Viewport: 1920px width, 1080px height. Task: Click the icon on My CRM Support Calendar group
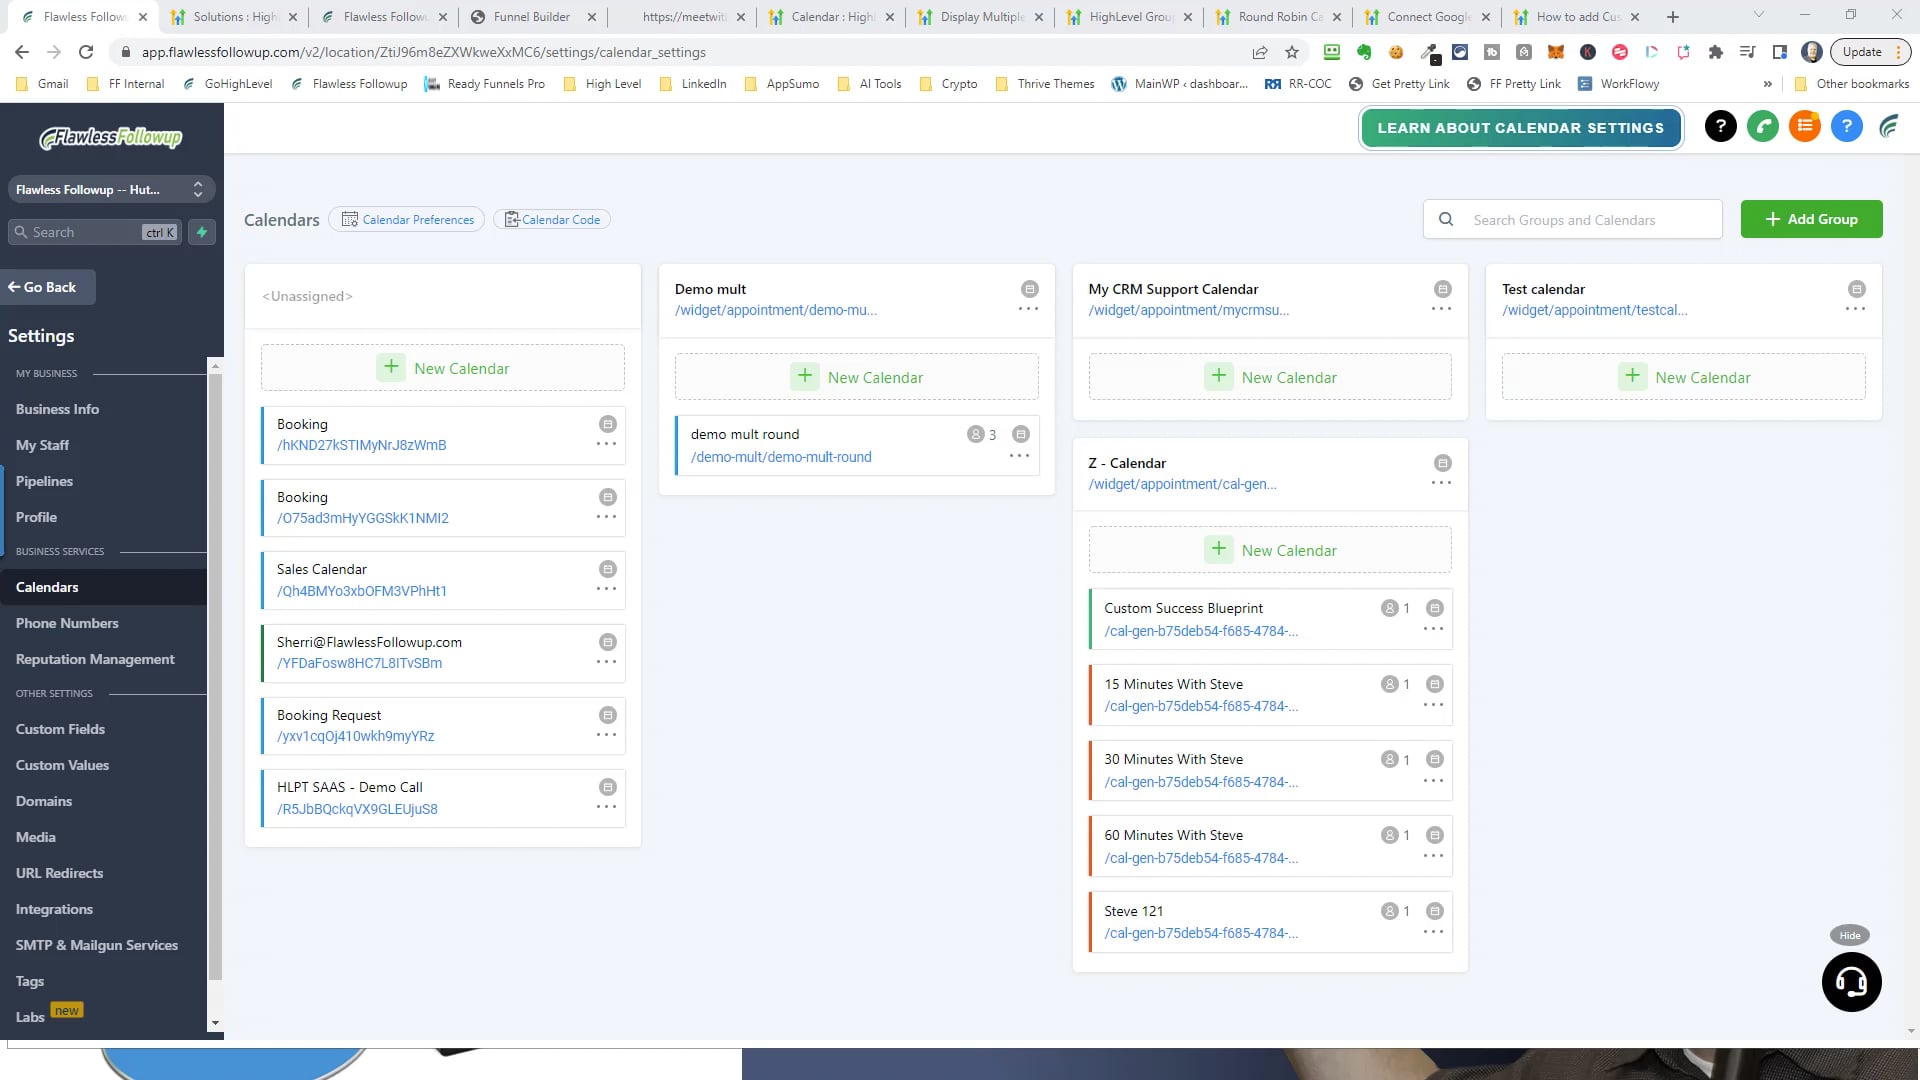click(1442, 289)
